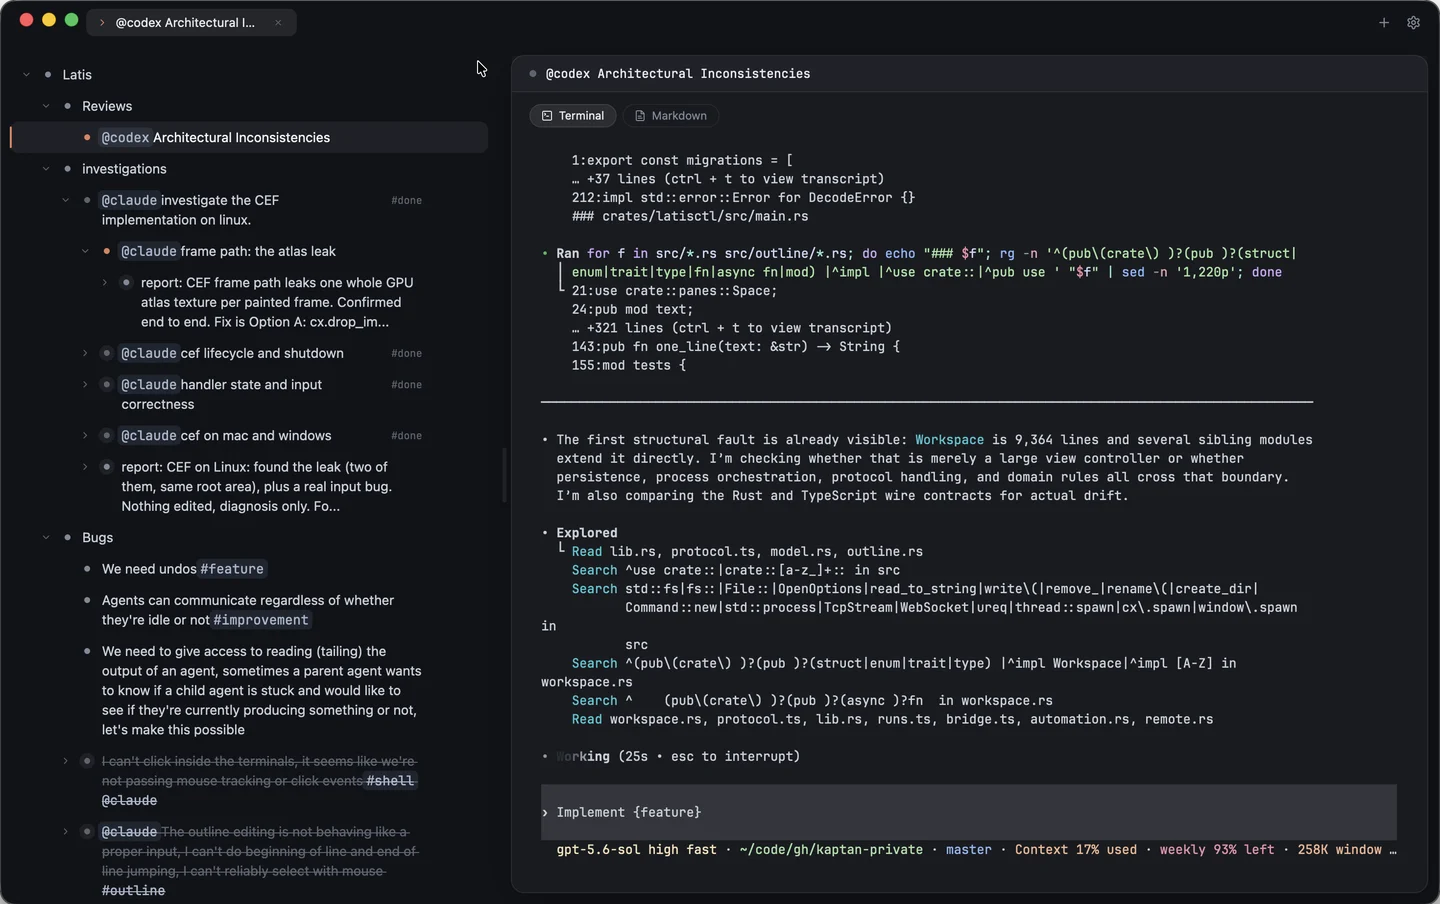Click 'weekly 93% left' in status line
This screenshot has height=904, width=1440.
tap(1217, 850)
